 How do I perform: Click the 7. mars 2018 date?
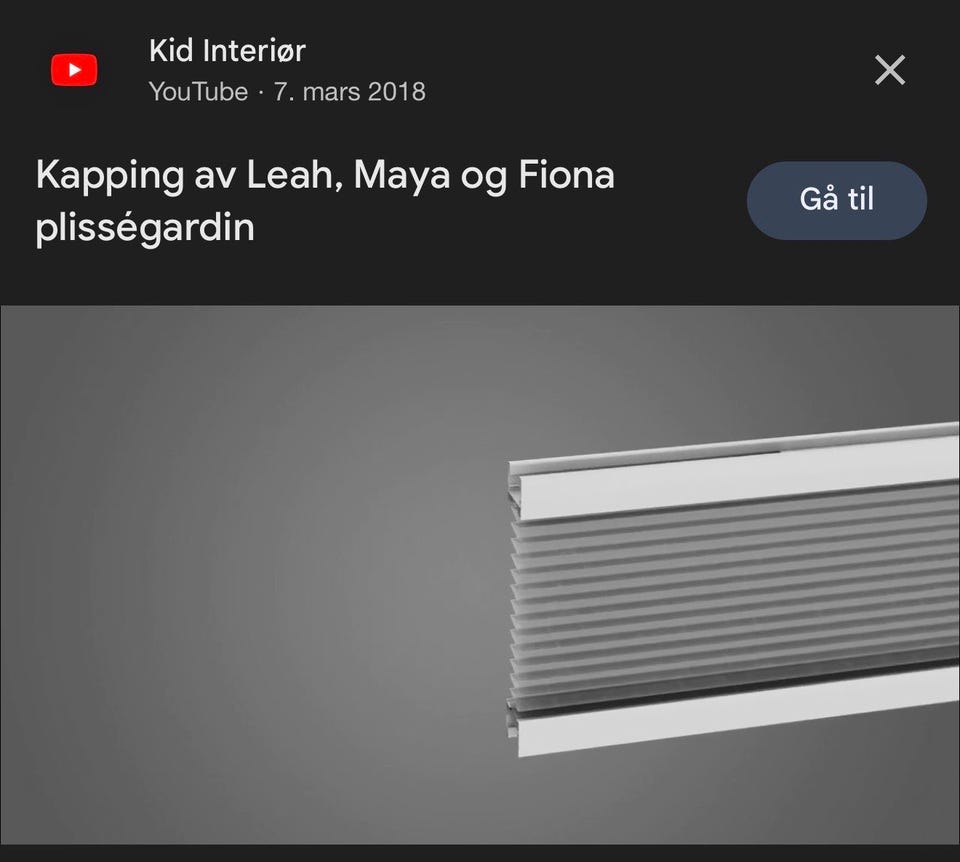(x=350, y=92)
